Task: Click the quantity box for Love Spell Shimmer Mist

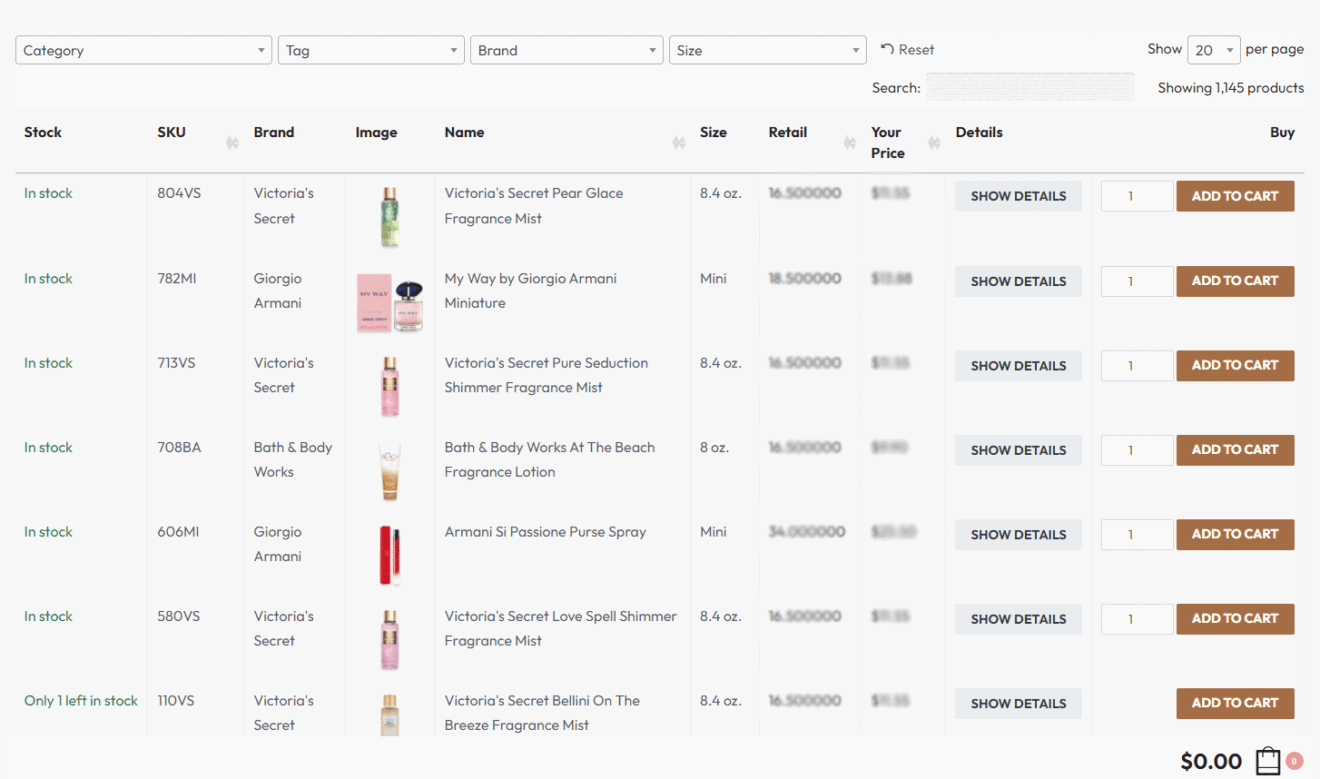Action: coord(1136,618)
